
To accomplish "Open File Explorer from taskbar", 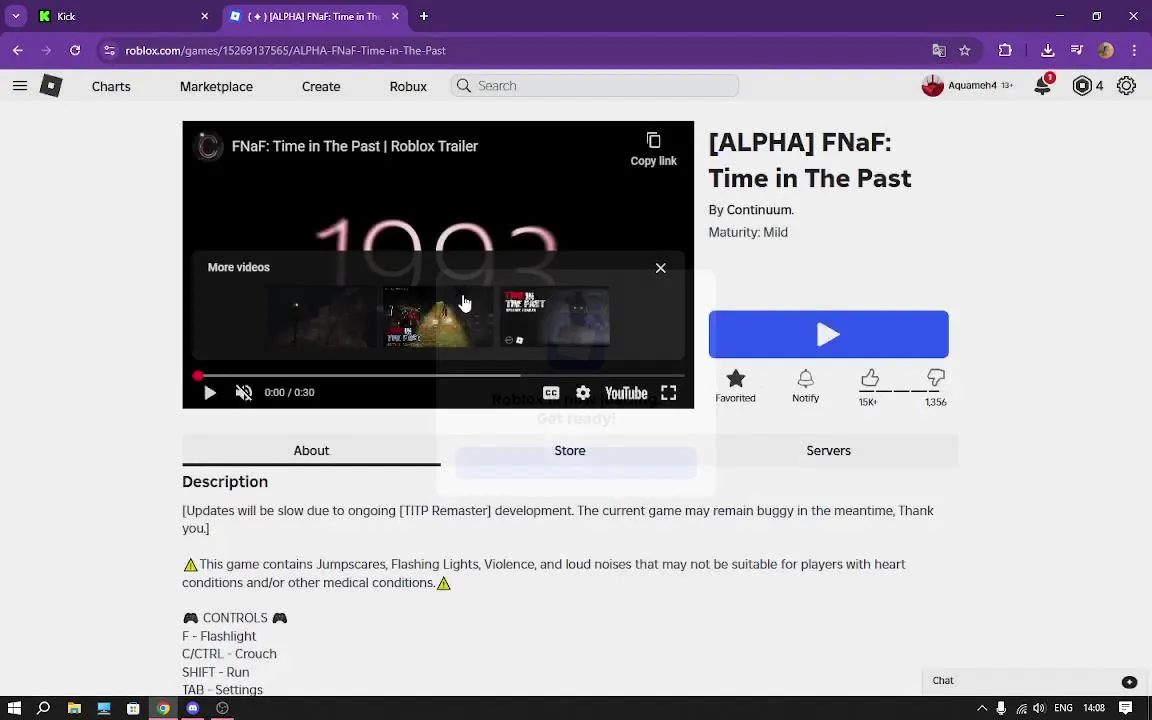I will point(74,708).
